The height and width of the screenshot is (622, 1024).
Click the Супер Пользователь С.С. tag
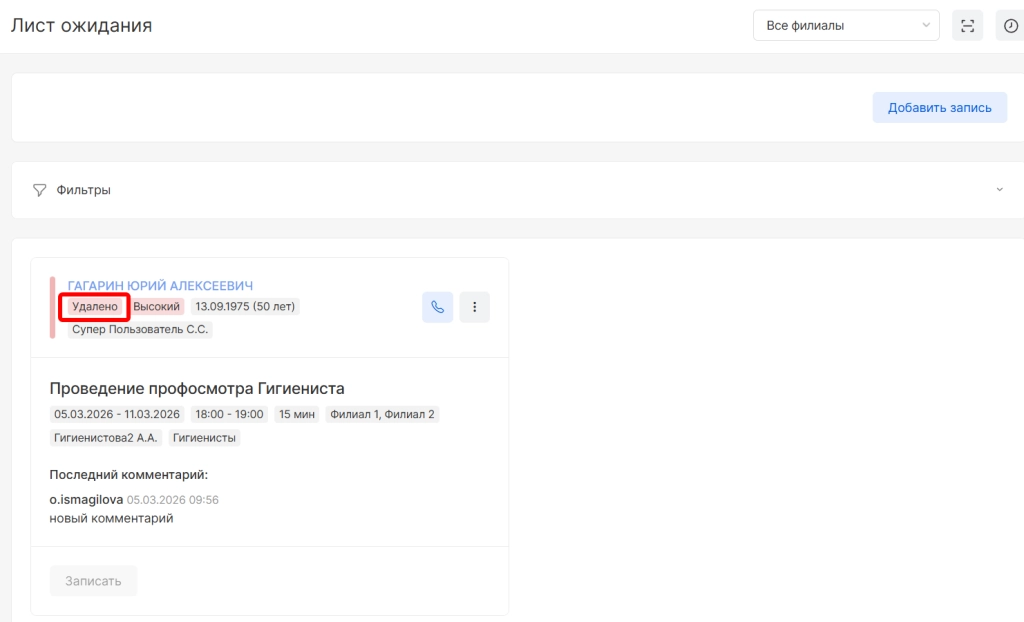pyautogui.click(x=140, y=329)
